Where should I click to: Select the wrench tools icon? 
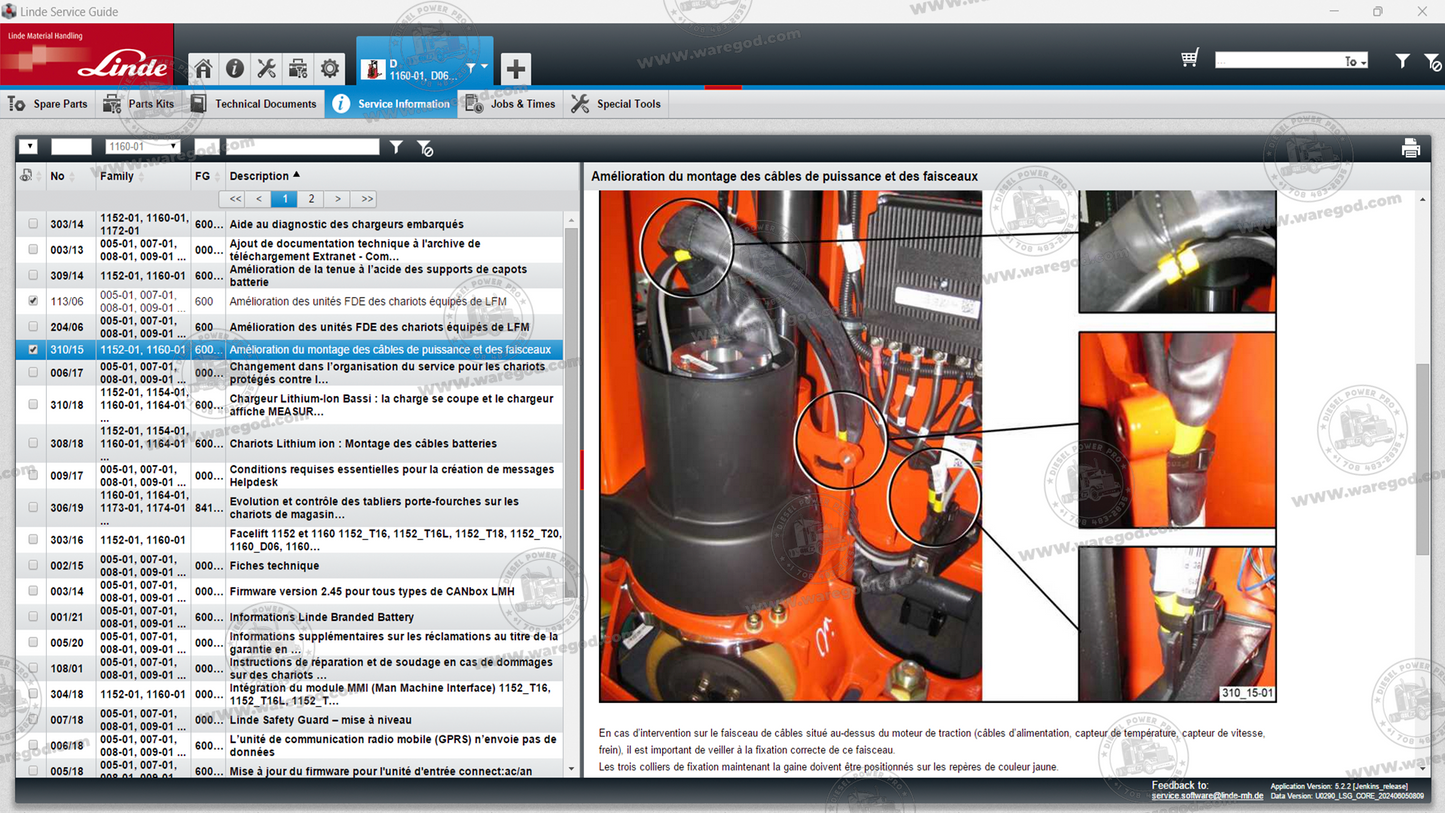click(x=266, y=68)
